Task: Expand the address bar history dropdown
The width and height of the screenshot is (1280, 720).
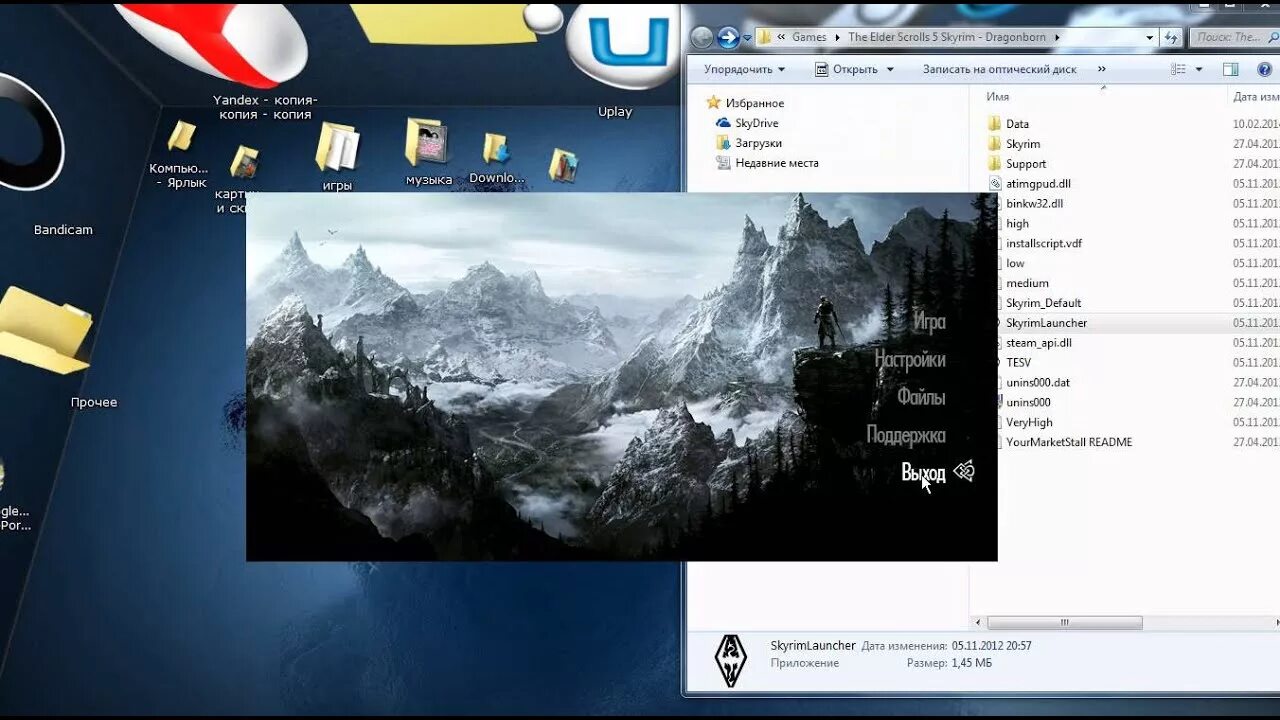Action: pyautogui.click(x=1150, y=37)
